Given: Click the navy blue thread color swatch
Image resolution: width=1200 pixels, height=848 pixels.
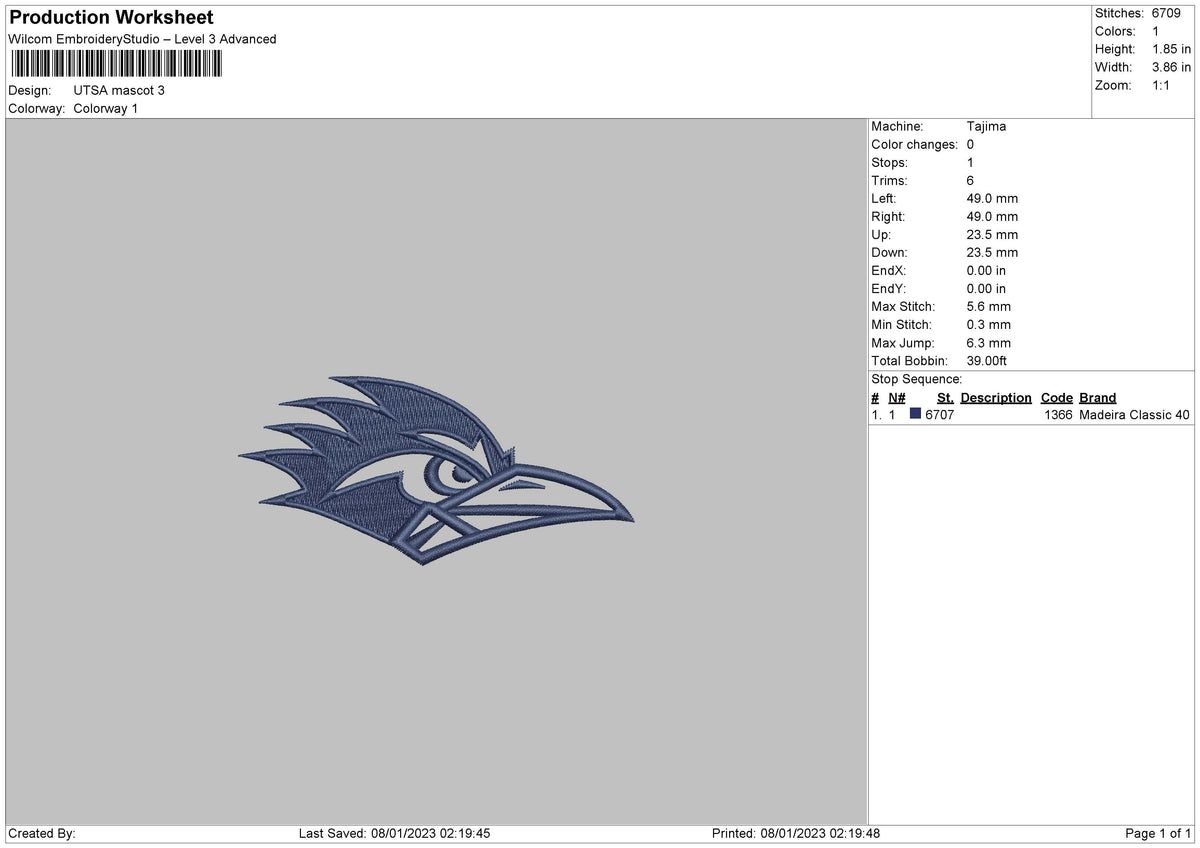Looking at the screenshot, I should click(x=916, y=414).
